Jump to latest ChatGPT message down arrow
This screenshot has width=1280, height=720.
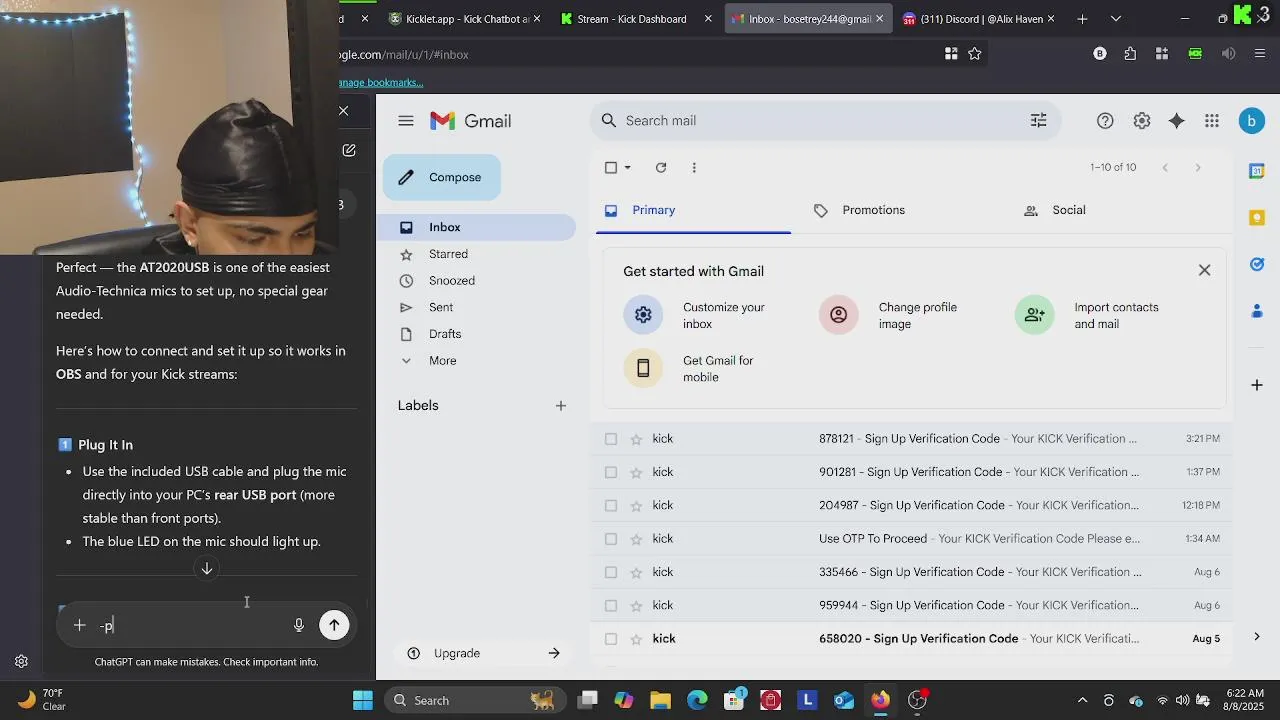pos(207,569)
